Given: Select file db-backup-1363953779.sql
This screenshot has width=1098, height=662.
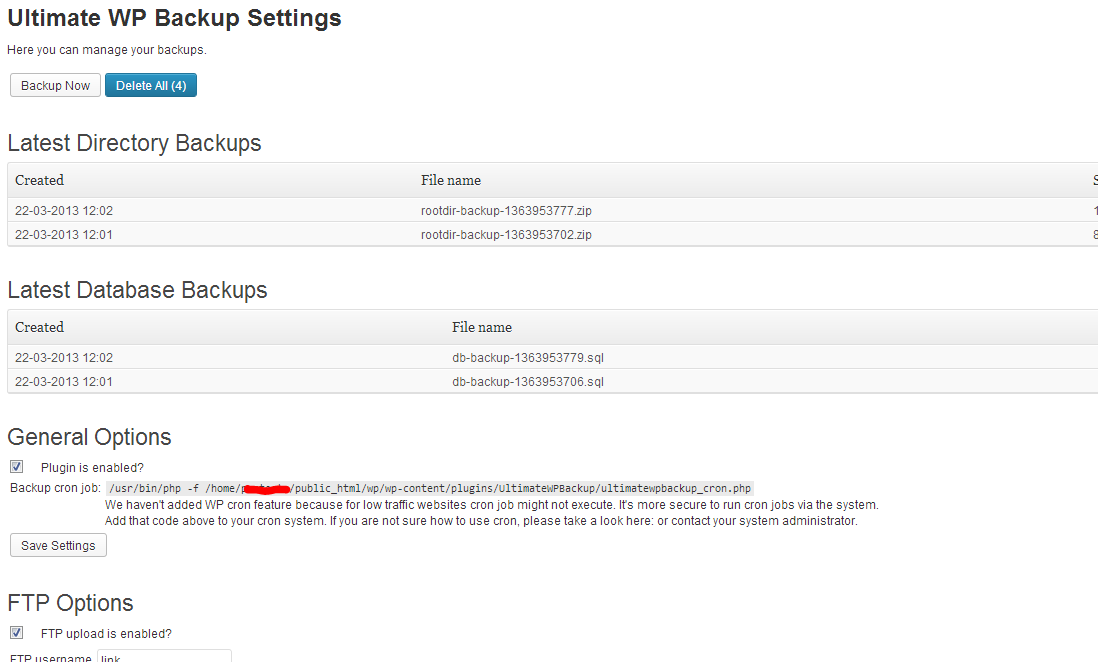Looking at the screenshot, I should 528,358.
